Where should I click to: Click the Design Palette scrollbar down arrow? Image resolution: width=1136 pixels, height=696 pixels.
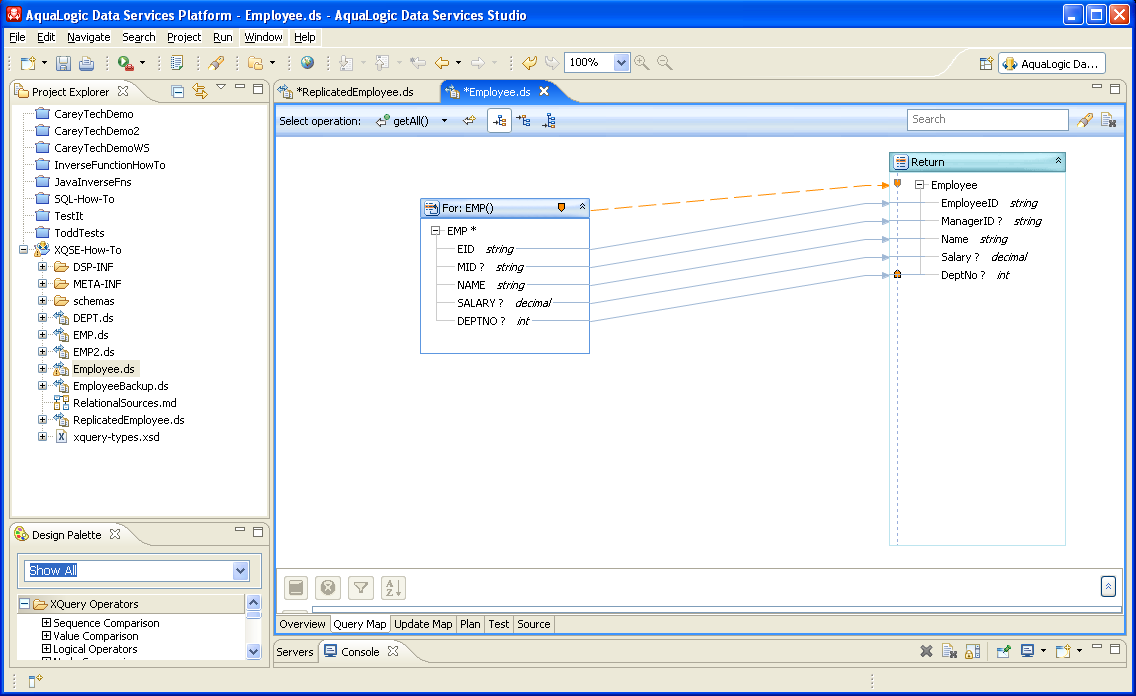click(253, 651)
